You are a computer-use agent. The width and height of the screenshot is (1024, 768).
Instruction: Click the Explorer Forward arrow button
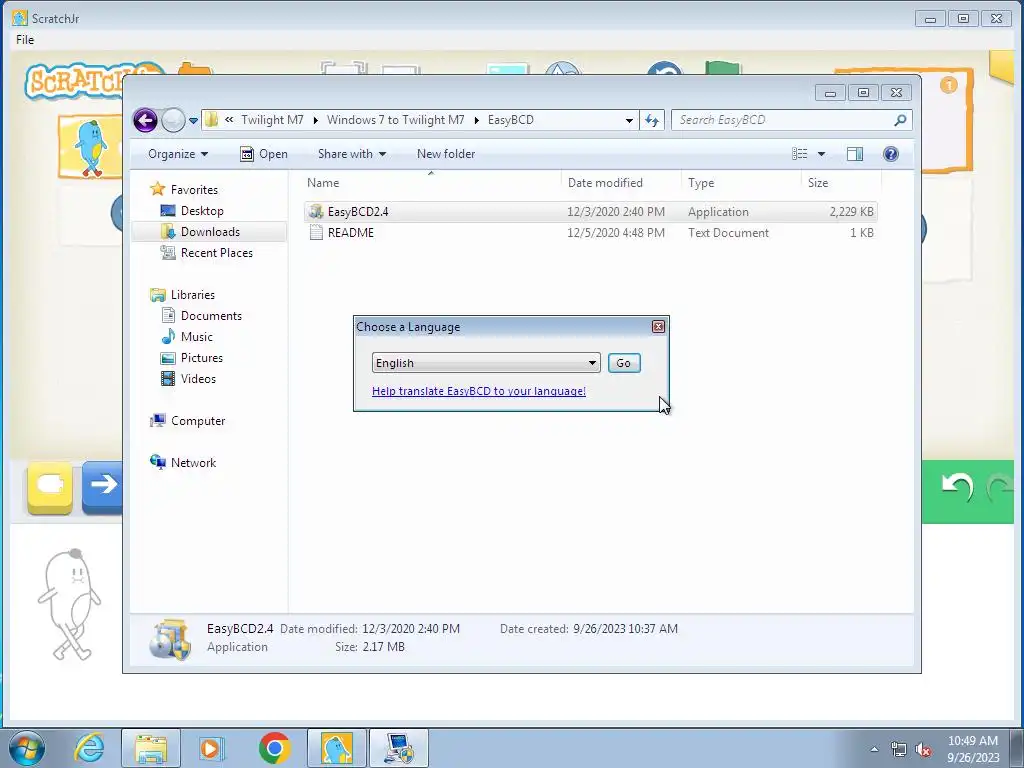pos(173,120)
